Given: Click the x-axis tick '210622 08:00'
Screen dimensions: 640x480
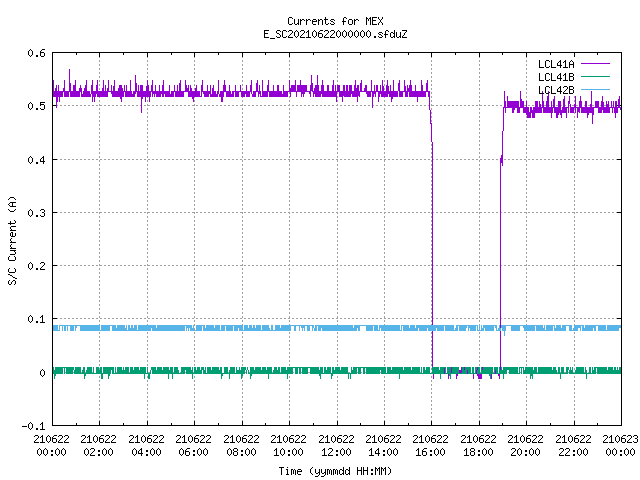Looking at the screenshot, I should point(241,446).
